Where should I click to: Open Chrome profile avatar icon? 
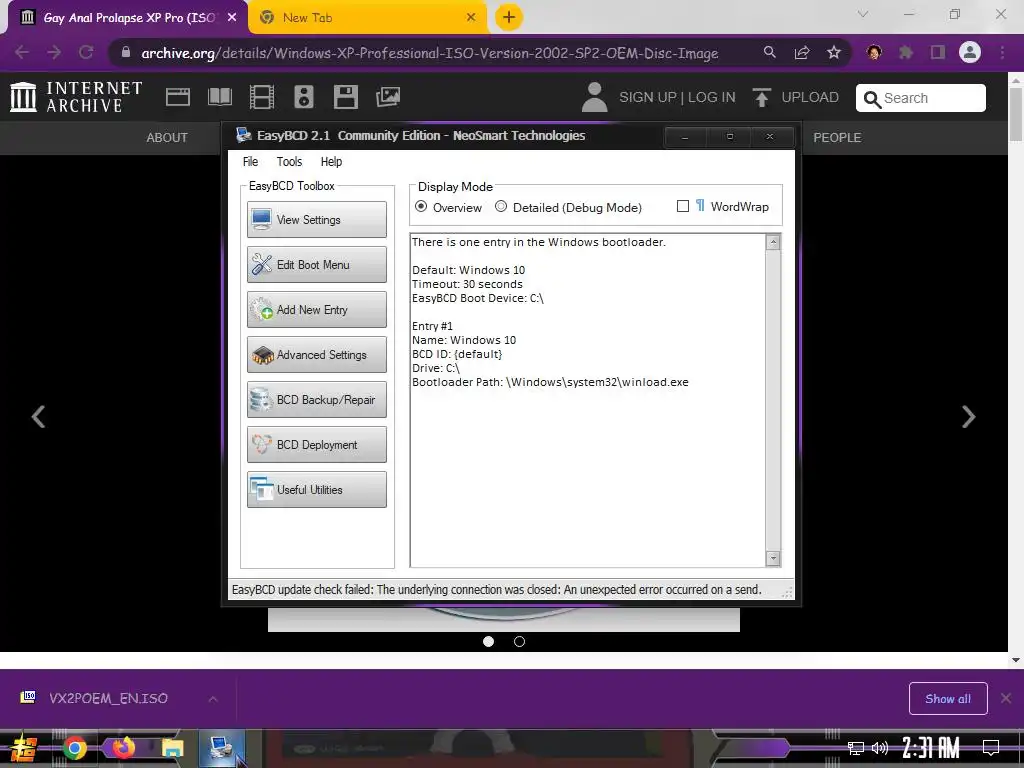click(970, 52)
